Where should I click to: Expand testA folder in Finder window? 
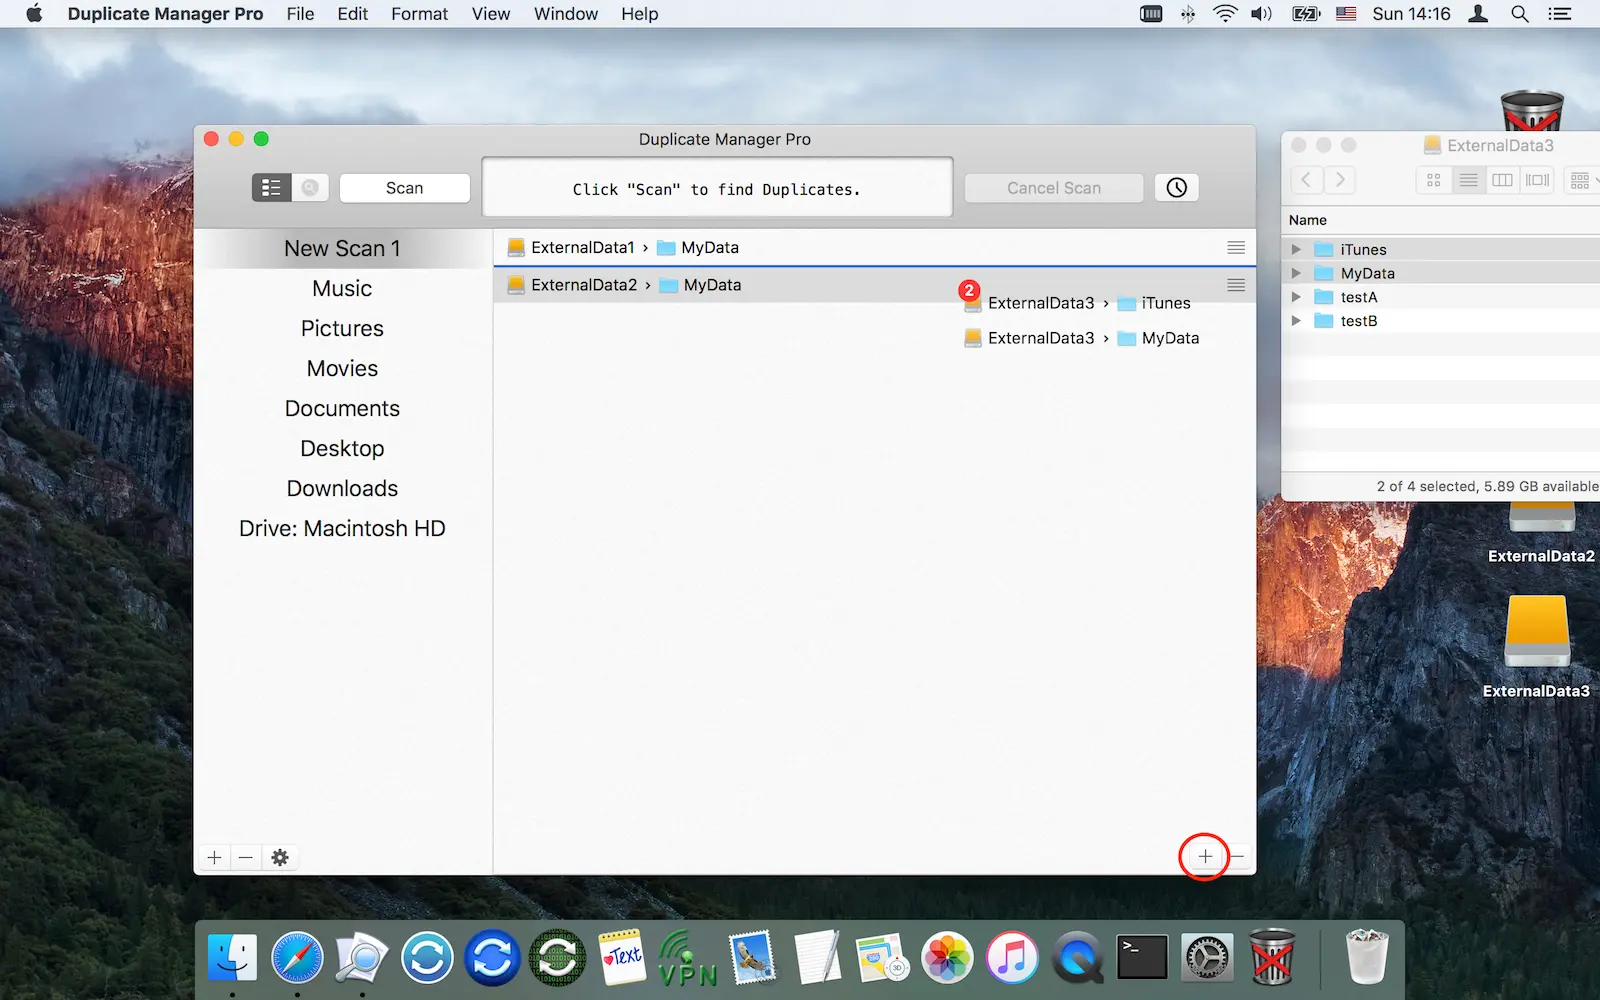(1296, 297)
